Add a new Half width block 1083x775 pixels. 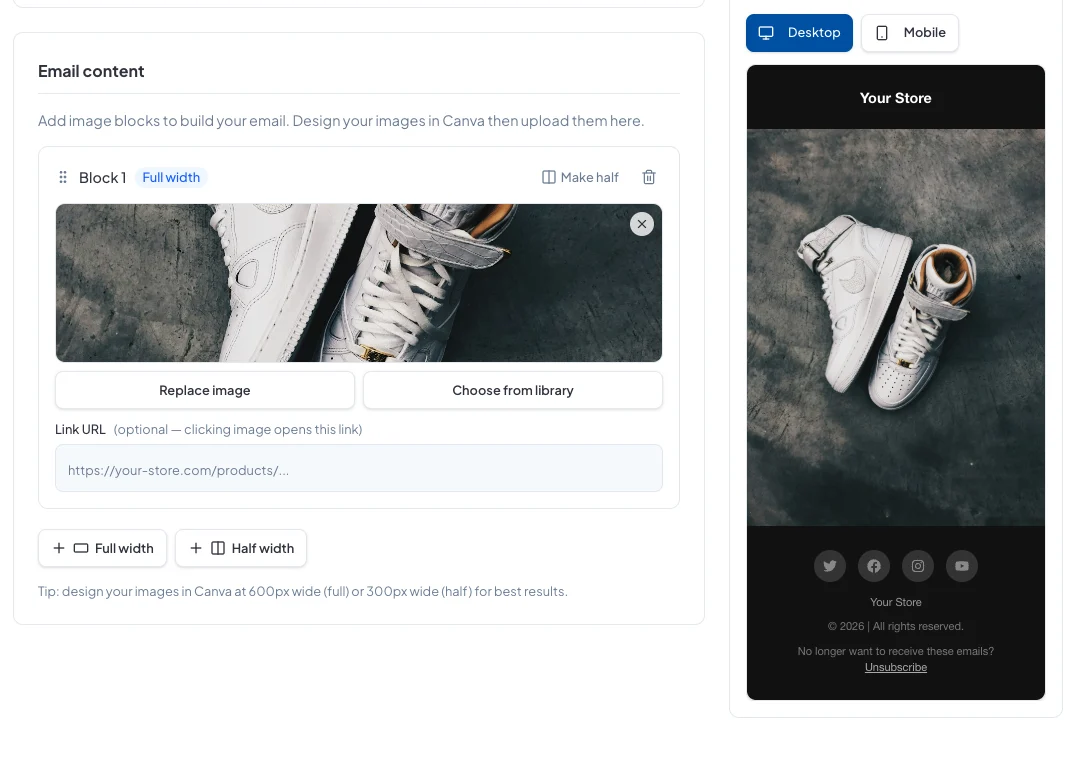tap(241, 548)
